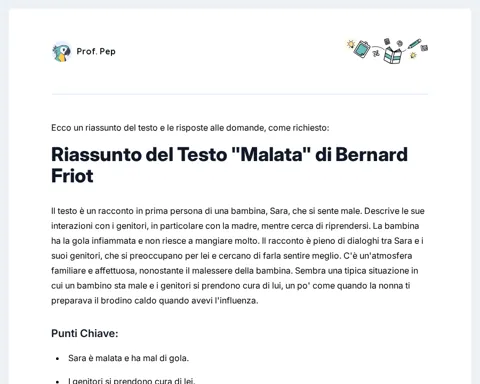Click the small yellow lightbulb below the pencil
The width and height of the screenshot is (480, 384).
(x=413, y=55)
